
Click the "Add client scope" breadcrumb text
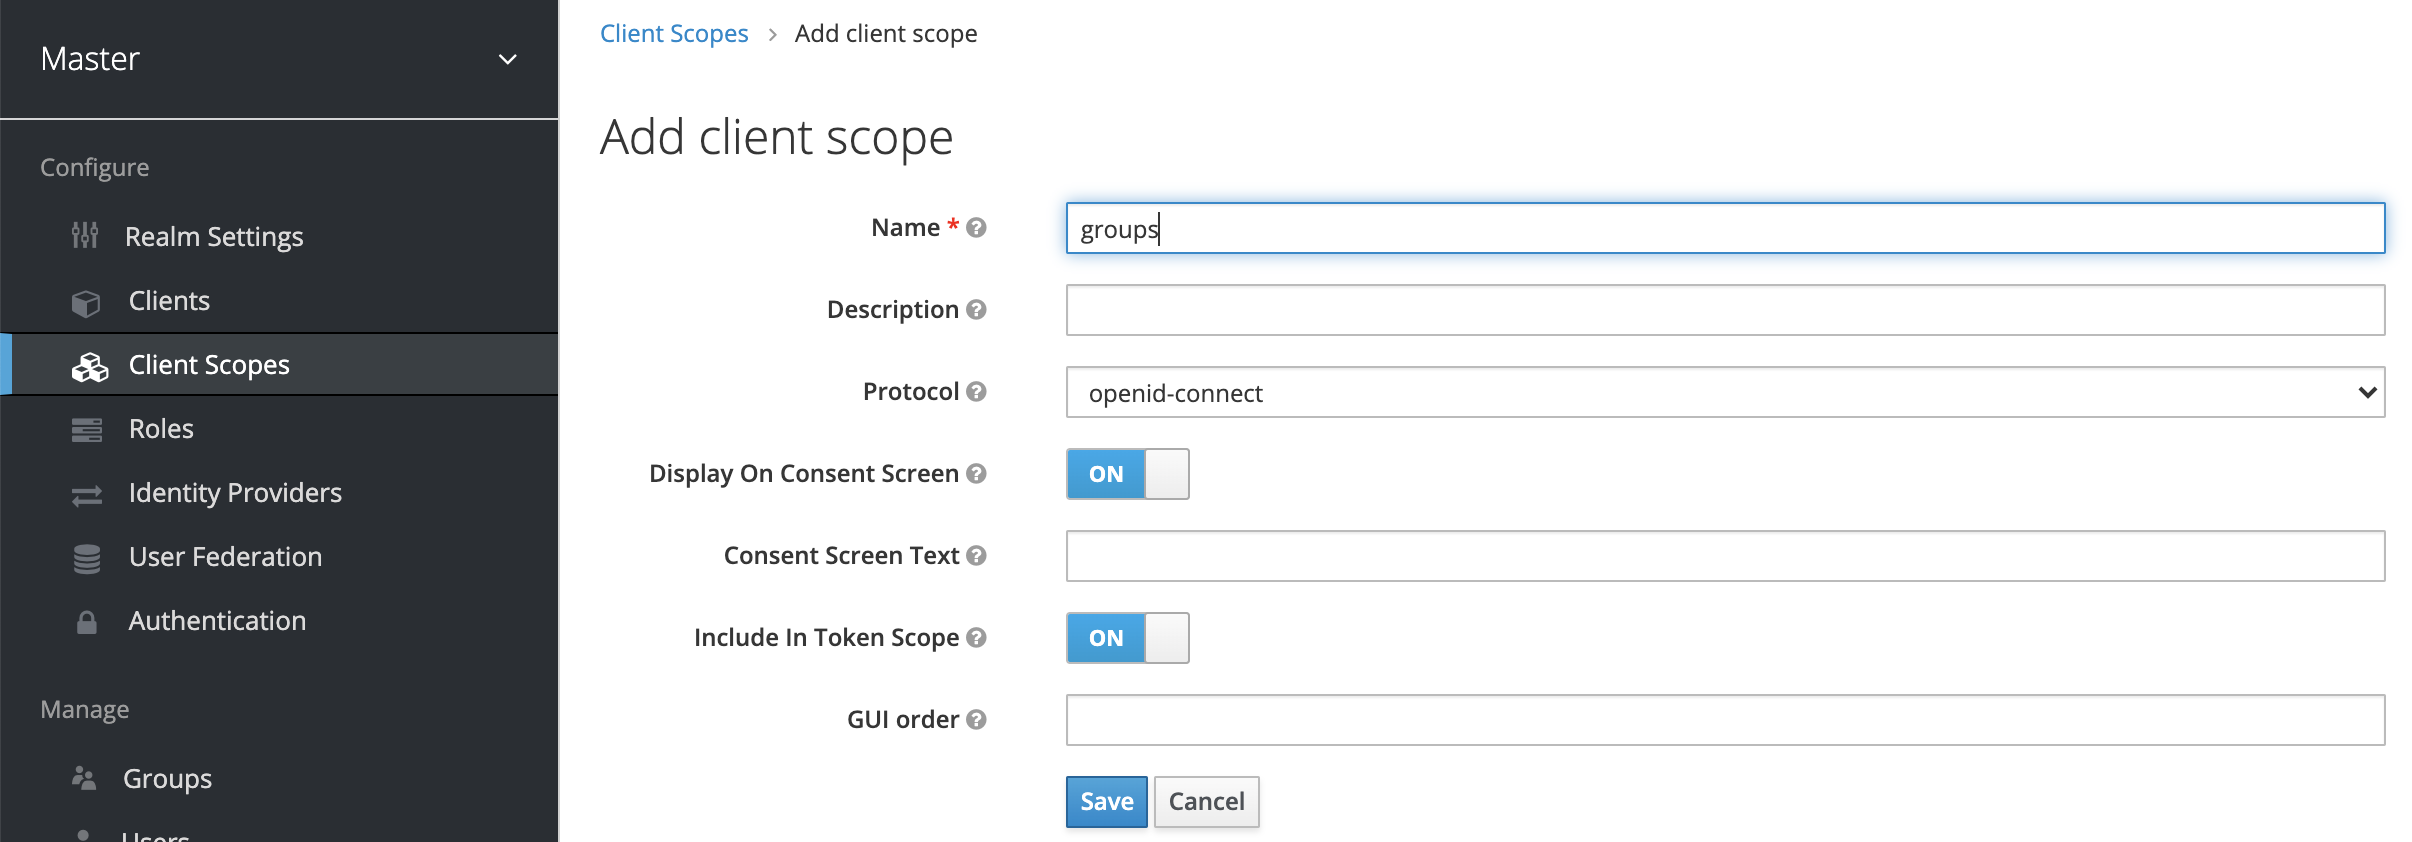(x=886, y=34)
